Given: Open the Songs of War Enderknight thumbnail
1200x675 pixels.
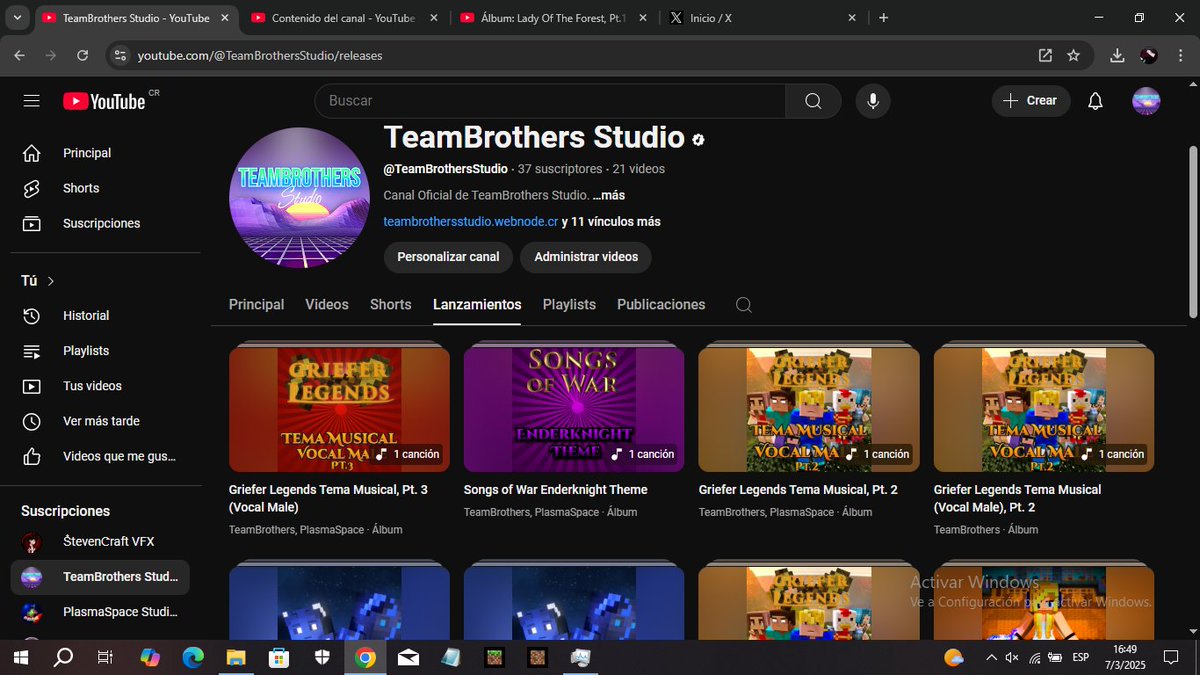Looking at the screenshot, I should (574, 408).
